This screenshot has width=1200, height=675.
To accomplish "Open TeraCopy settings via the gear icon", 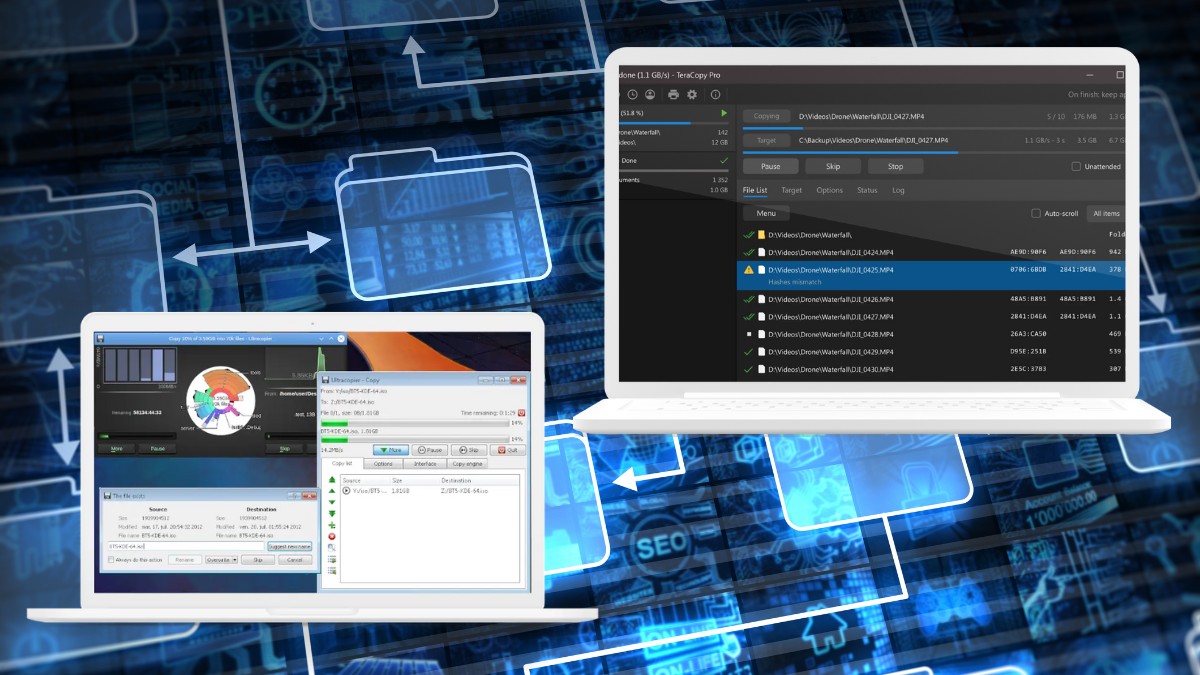I will click(x=691, y=94).
